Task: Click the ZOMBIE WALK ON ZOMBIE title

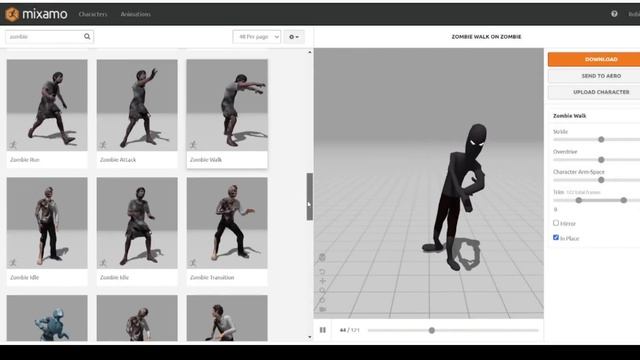Action: tap(486, 37)
